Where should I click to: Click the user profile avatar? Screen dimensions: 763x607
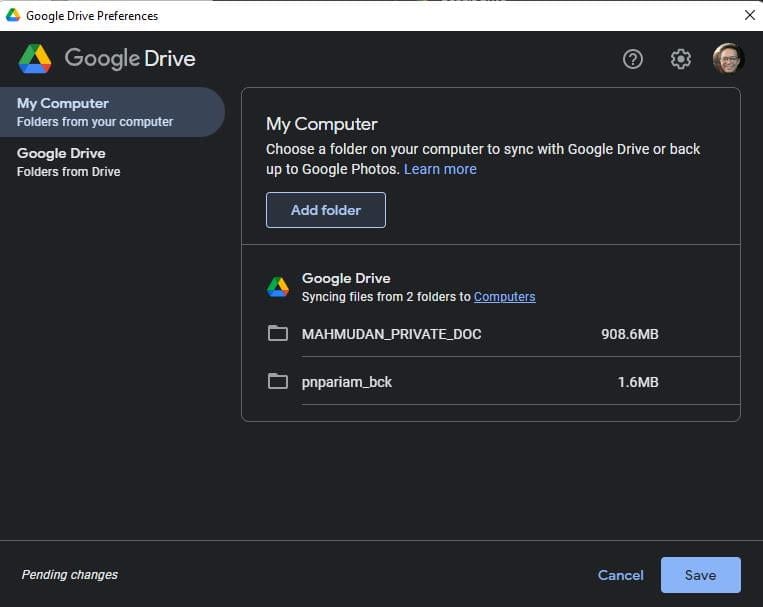pos(728,59)
